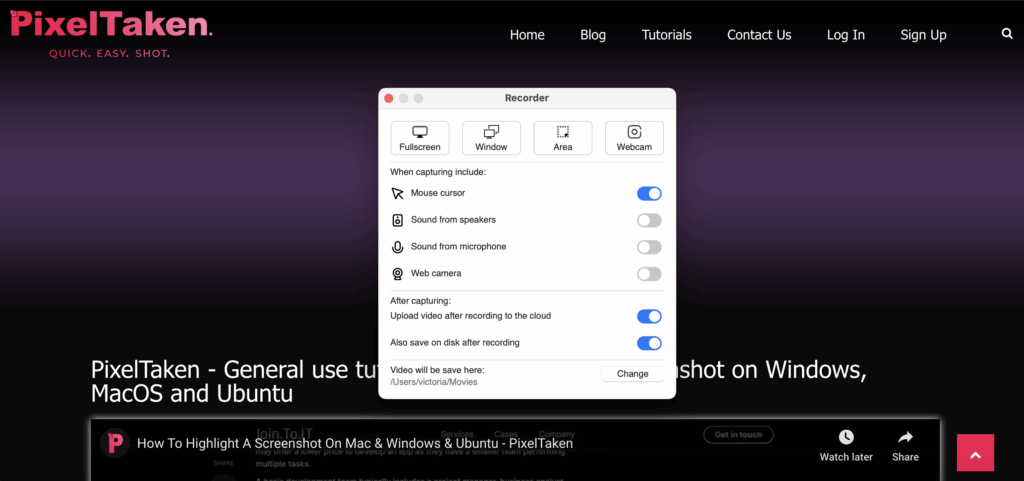
Task: Jump to top with red arrow button
Action: 976,452
